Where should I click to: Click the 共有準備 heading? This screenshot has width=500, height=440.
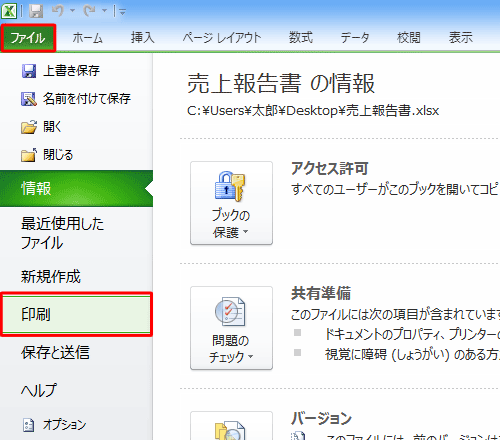321,293
